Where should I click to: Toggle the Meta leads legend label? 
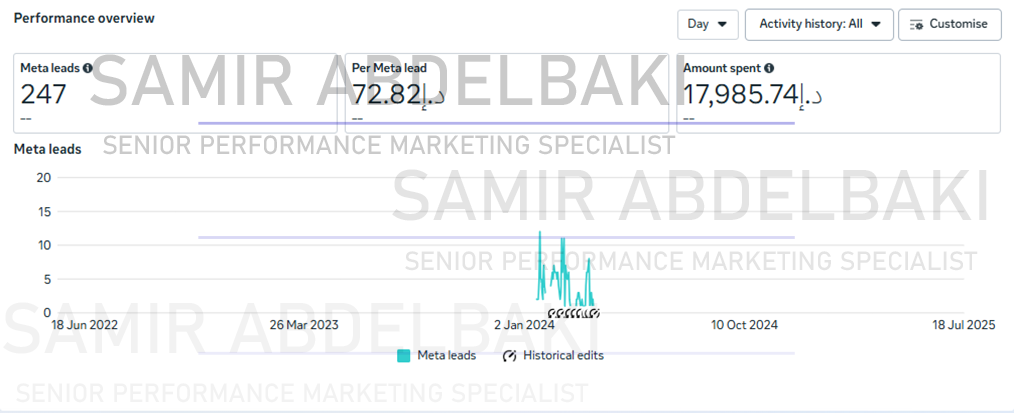click(447, 355)
